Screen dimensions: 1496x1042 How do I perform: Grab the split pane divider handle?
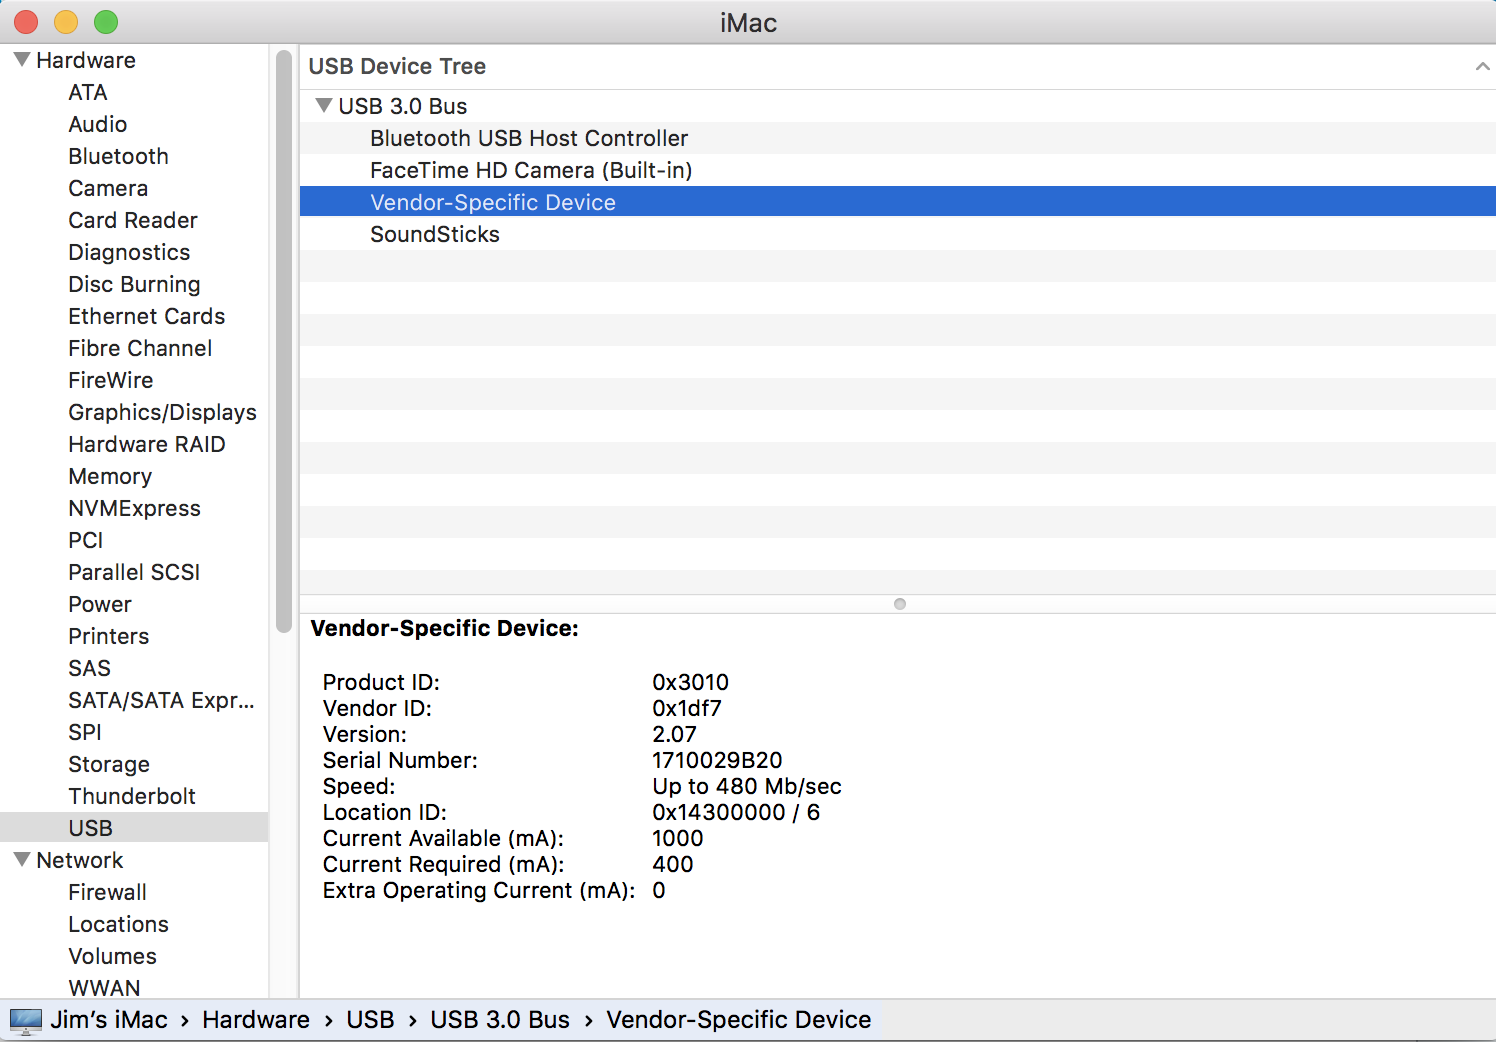tap(900, 604)
